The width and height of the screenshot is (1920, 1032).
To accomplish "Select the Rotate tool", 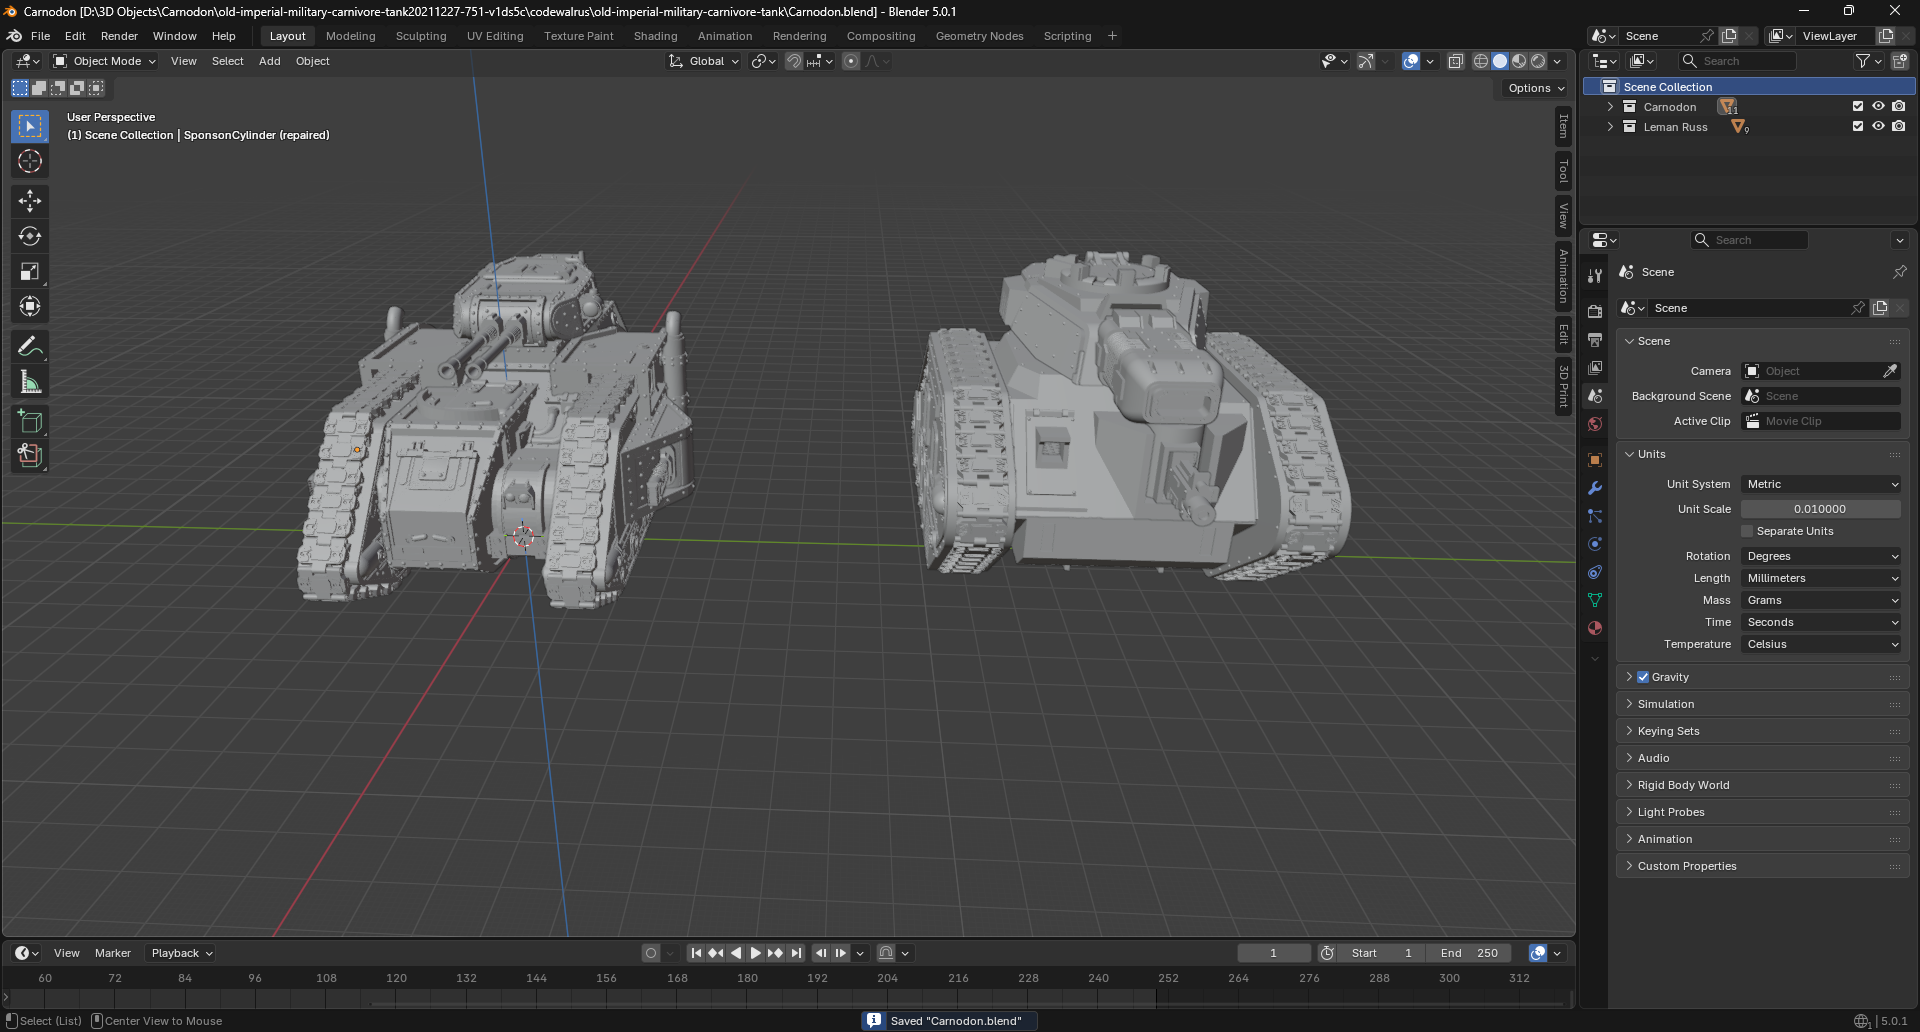I will point(30,237).
